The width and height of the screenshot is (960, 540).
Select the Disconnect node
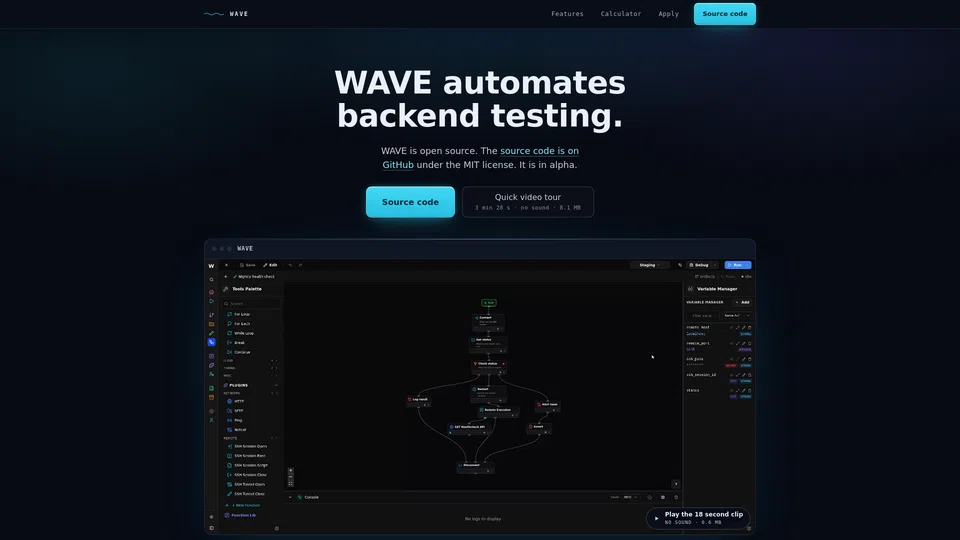click(x=475, y=467)
